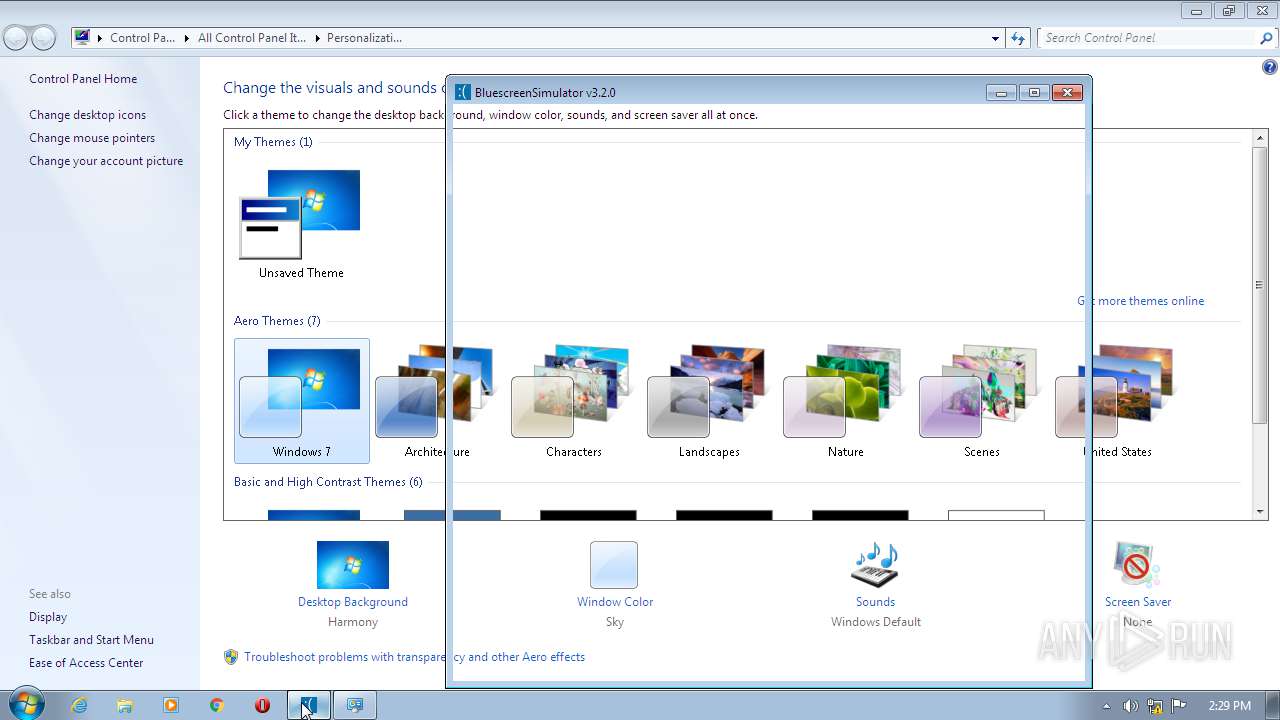Click the Sounds link text
This screenshot has width=1280, height=720.
tap(875, 602)
